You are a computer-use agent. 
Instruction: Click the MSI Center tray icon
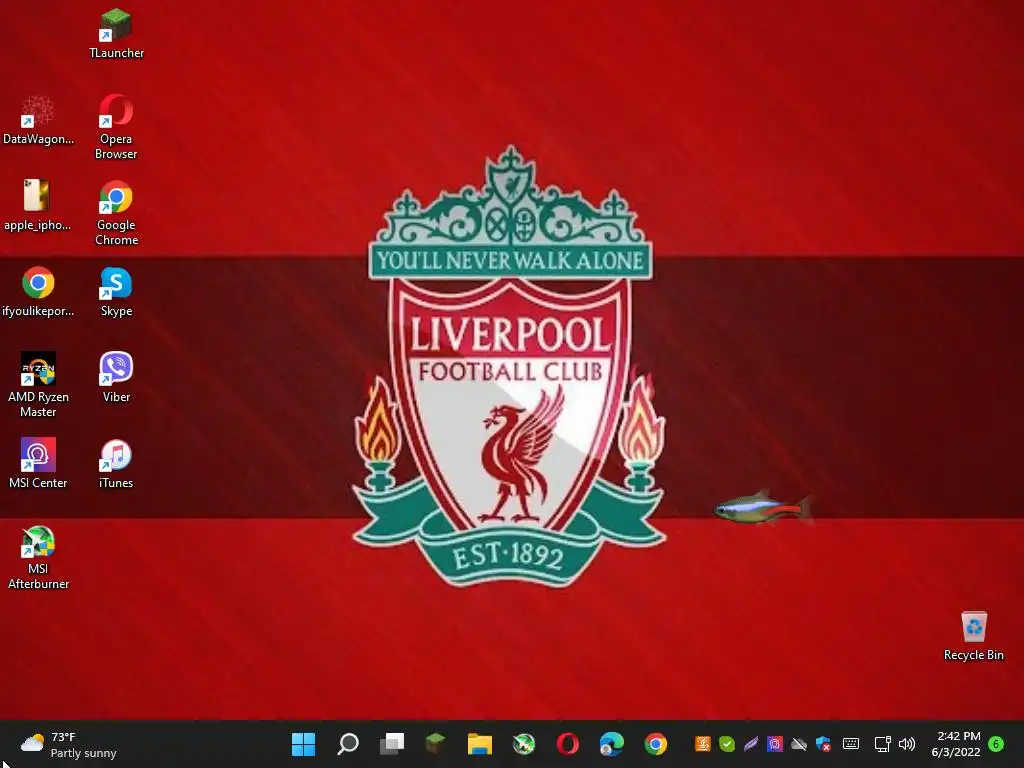point(775,744)
